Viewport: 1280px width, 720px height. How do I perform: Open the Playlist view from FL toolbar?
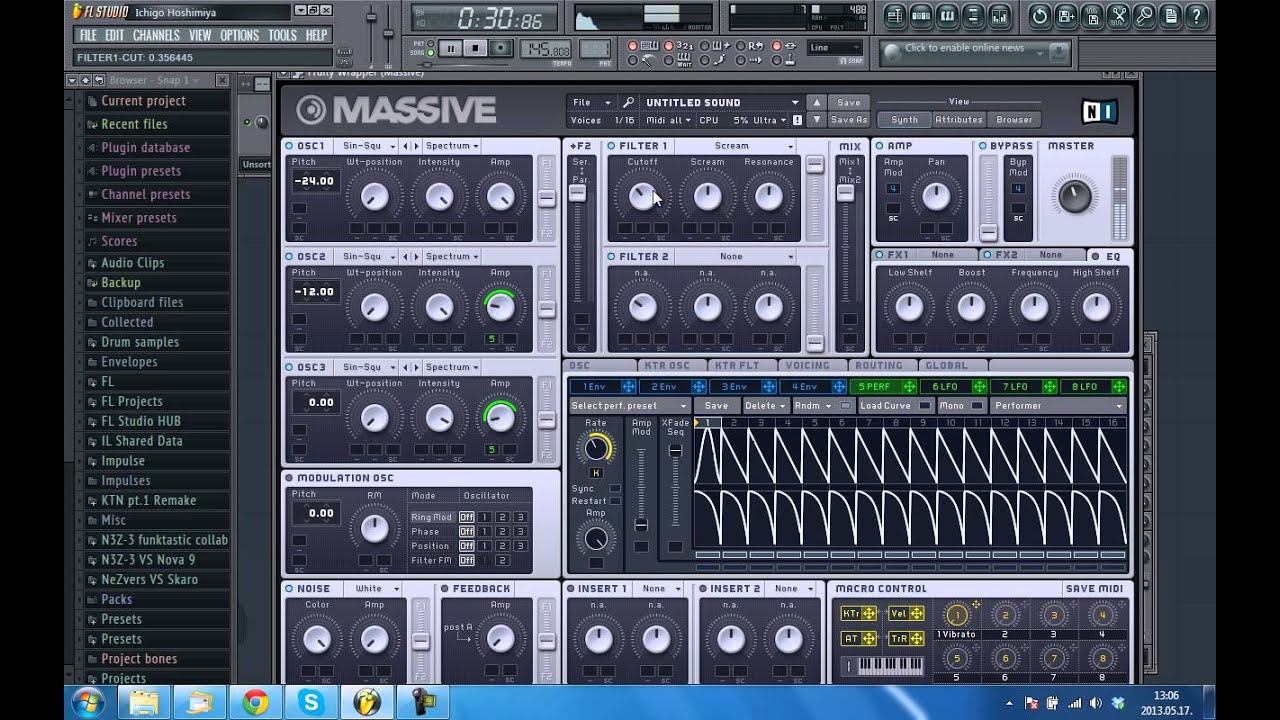[894, 16]
